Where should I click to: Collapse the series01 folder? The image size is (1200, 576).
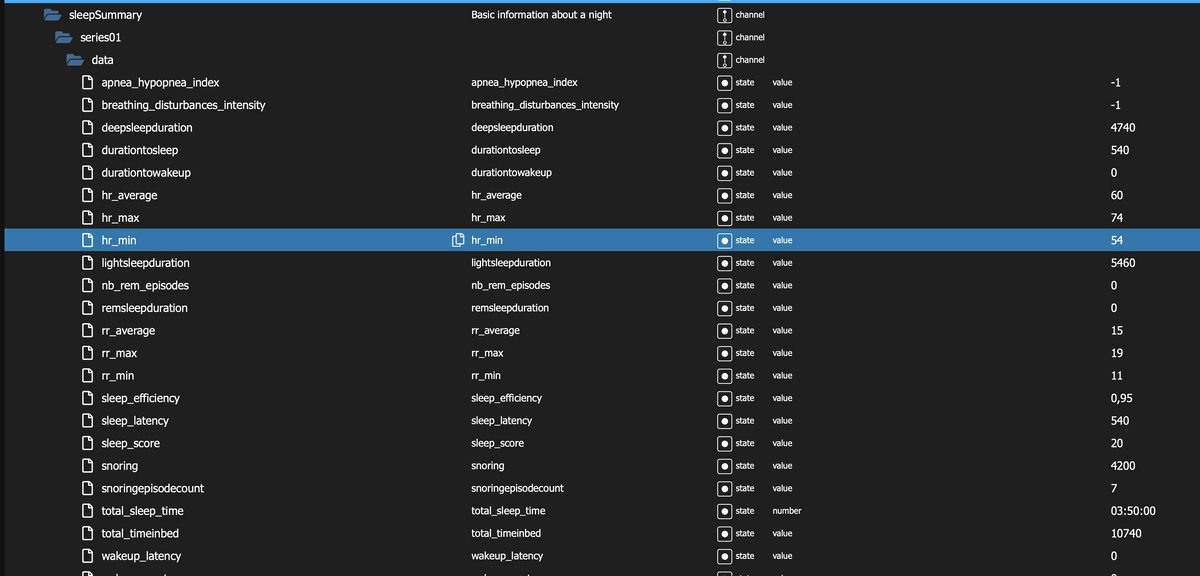coord(64,37)
